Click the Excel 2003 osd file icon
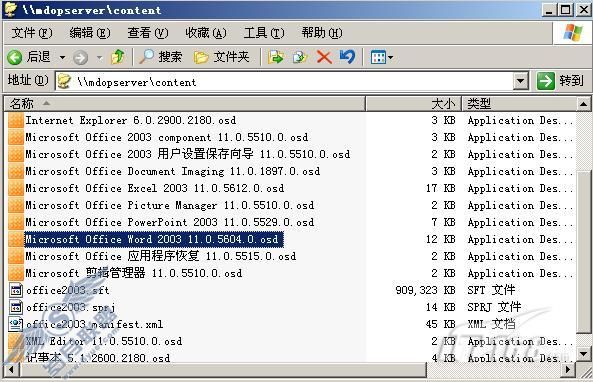Screen dimensions: 593x382 coord(16,188)
